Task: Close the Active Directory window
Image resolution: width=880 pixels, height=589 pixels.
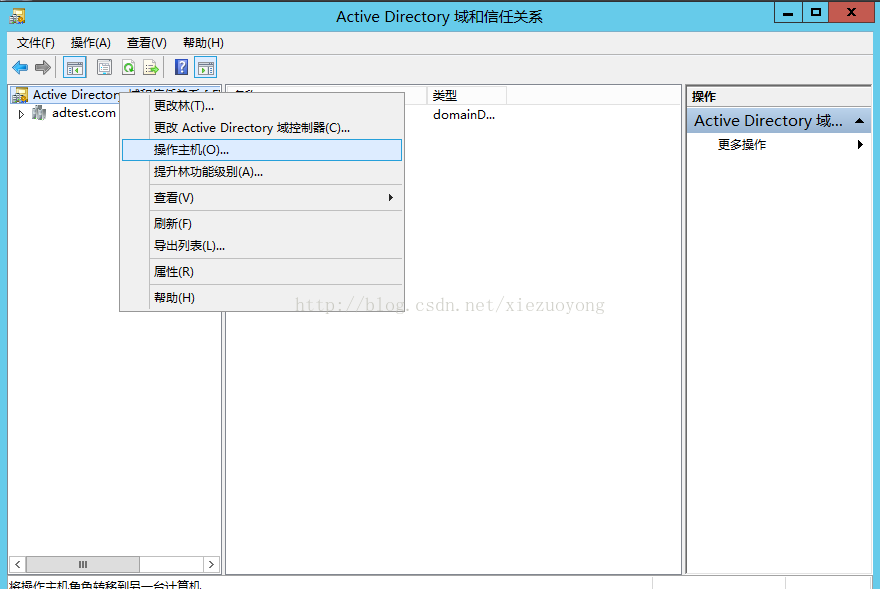Action: pos(851,12)
